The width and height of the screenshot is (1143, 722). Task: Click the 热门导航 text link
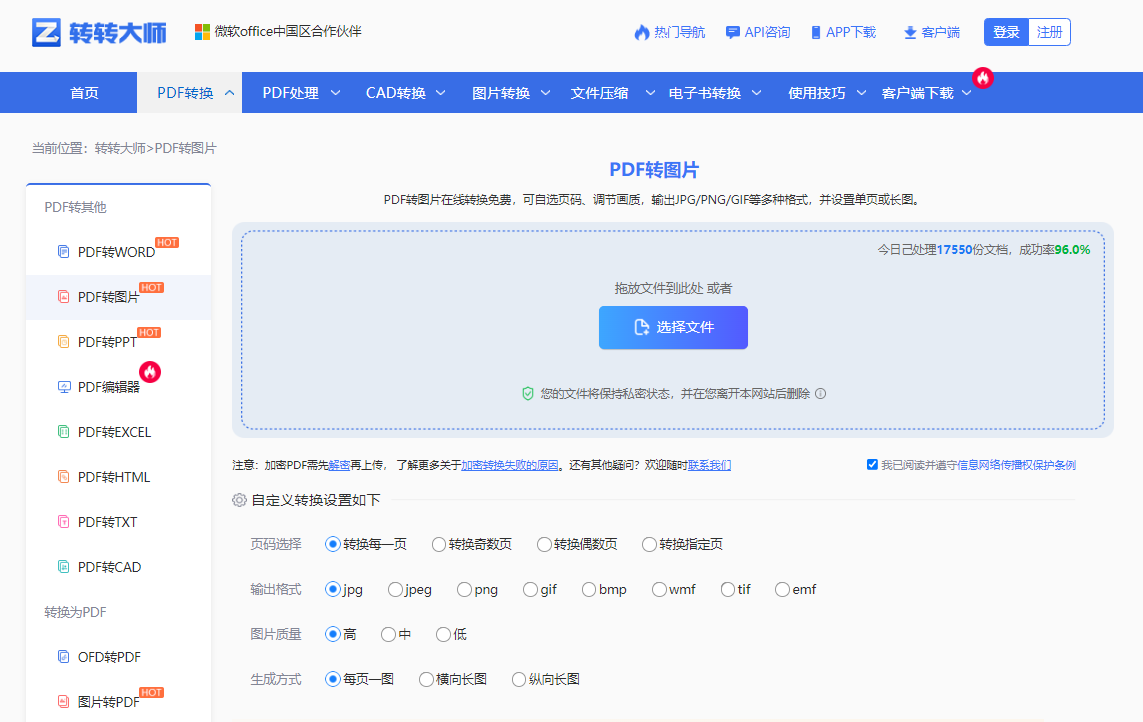tap(679, 32)
